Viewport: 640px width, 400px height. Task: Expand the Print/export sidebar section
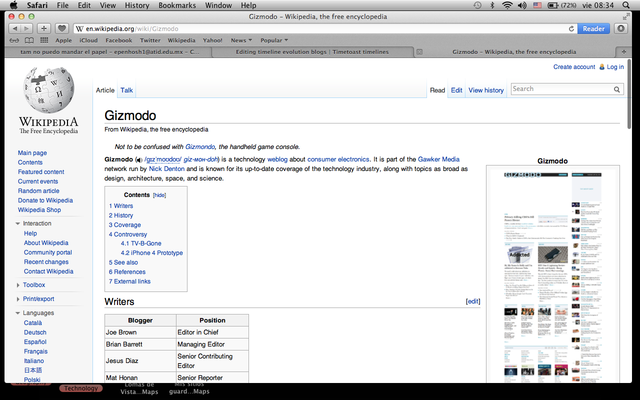(x=18, y=299)
